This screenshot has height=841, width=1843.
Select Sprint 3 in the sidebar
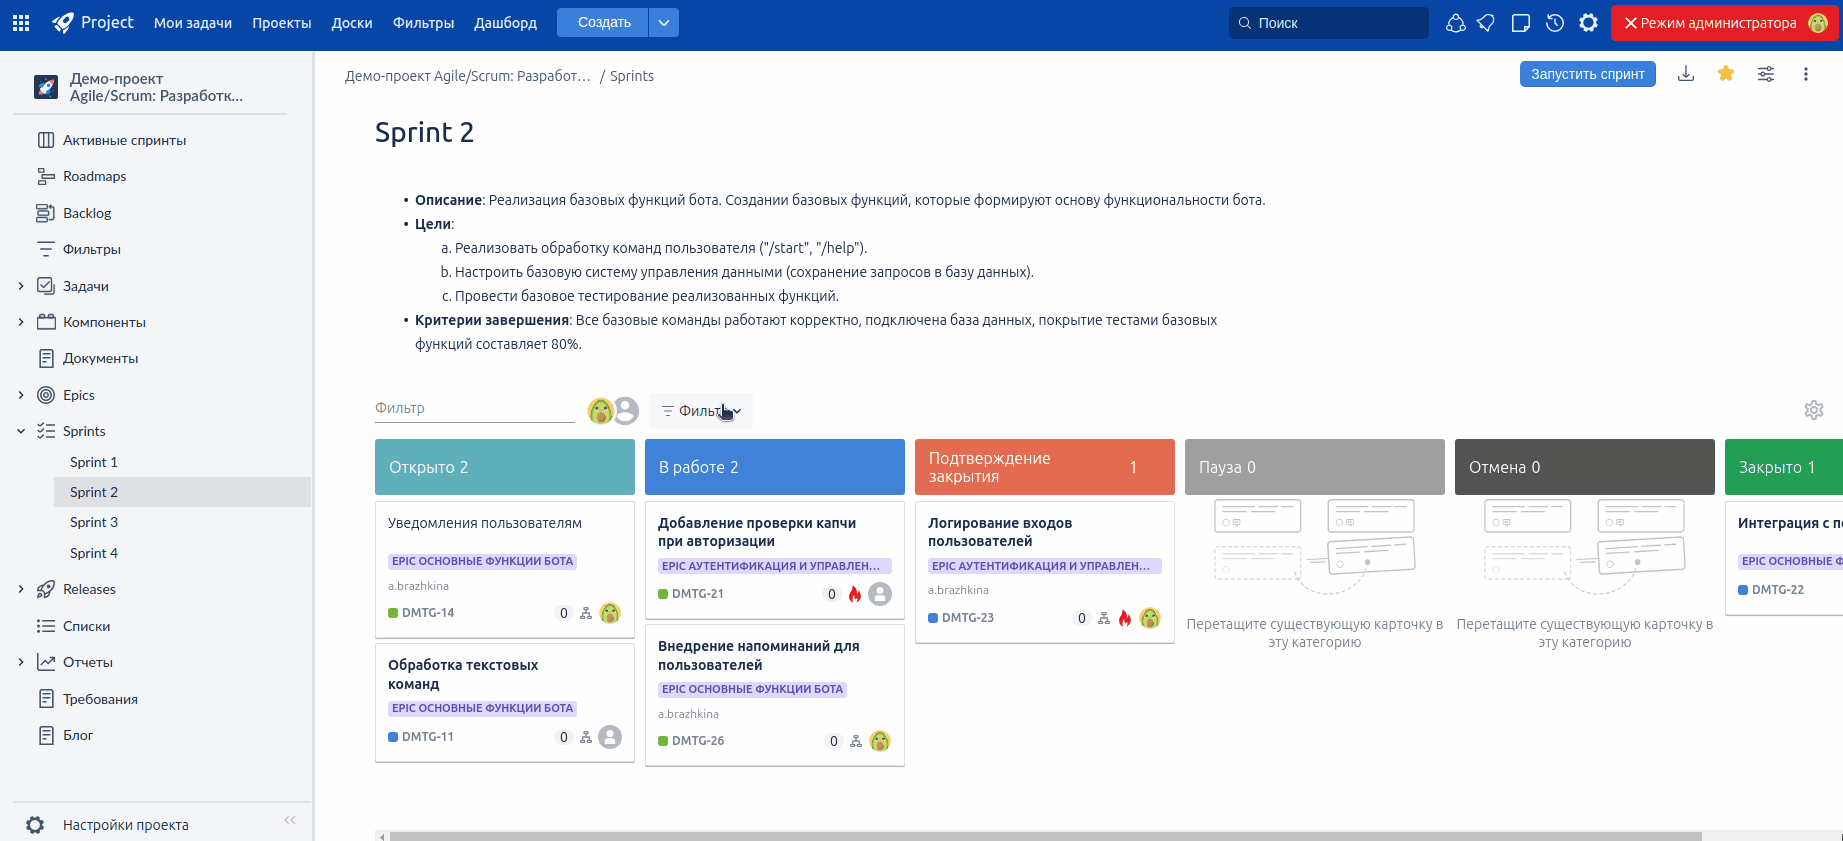(x=94, y=522)
